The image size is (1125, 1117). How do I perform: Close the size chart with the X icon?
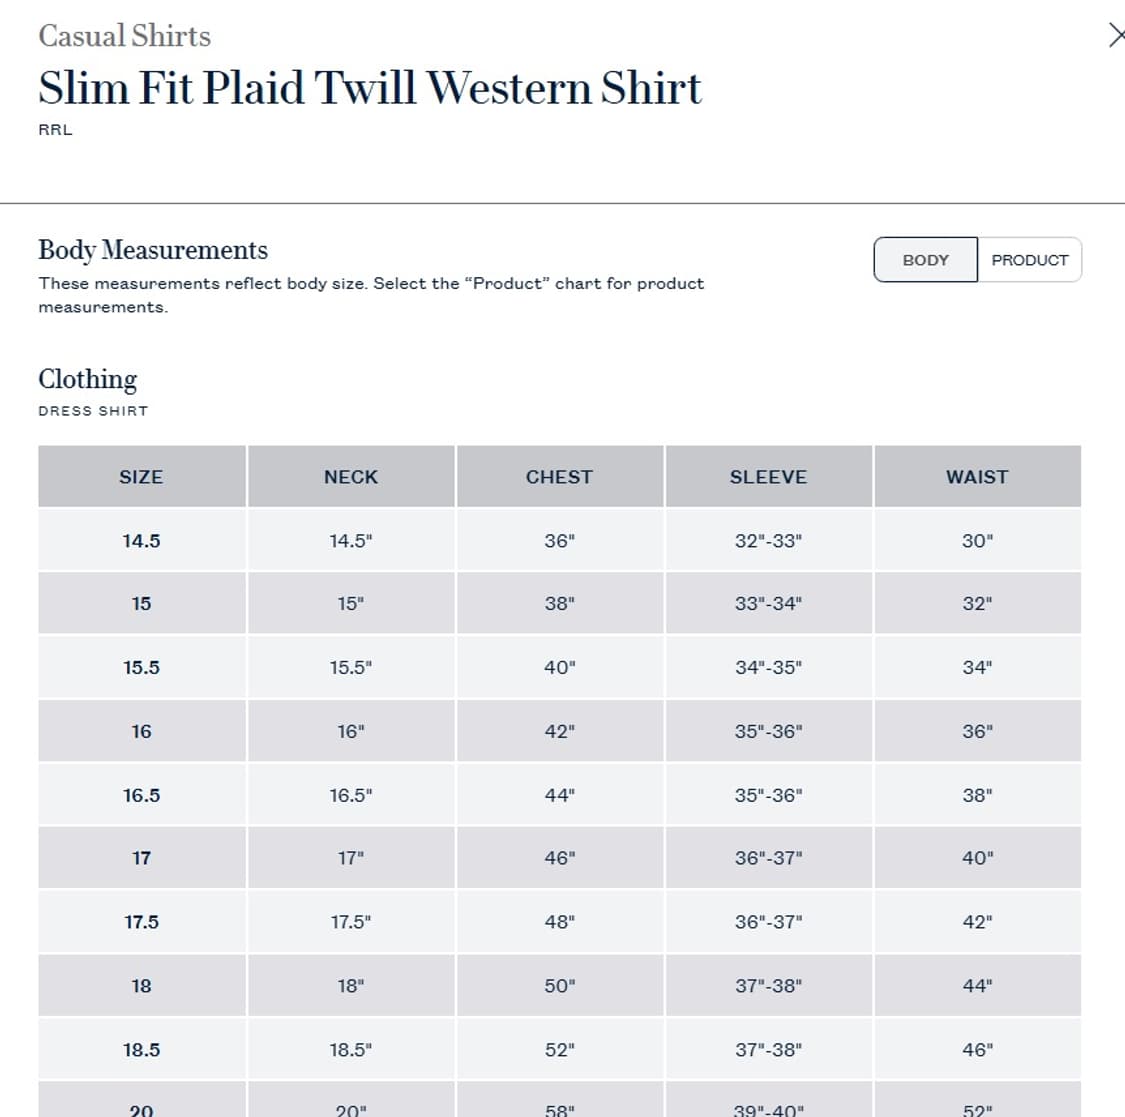pyautogui.click(x=1116, y=36)
